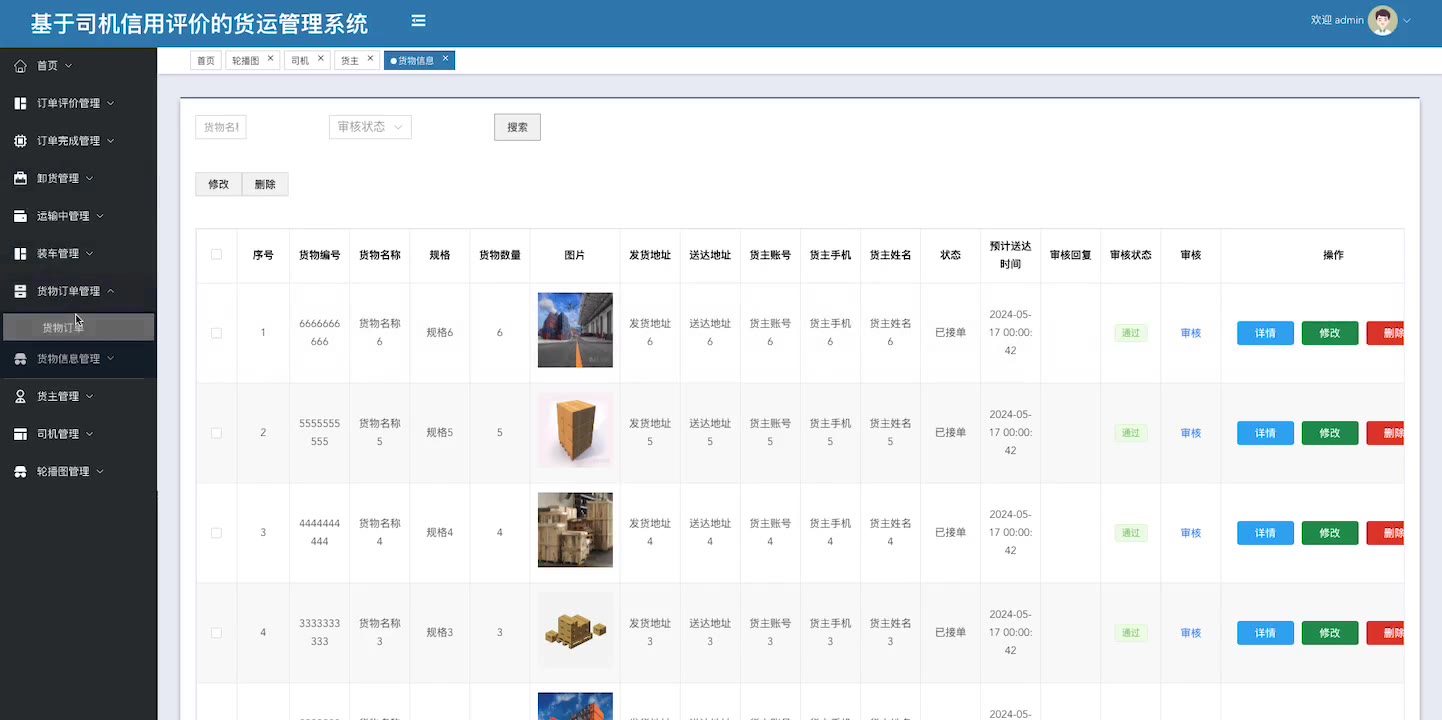The width and height of the screenshot is (1442, 720).
Task: Switch to the 司机 tab
Action: click(300, 61)
